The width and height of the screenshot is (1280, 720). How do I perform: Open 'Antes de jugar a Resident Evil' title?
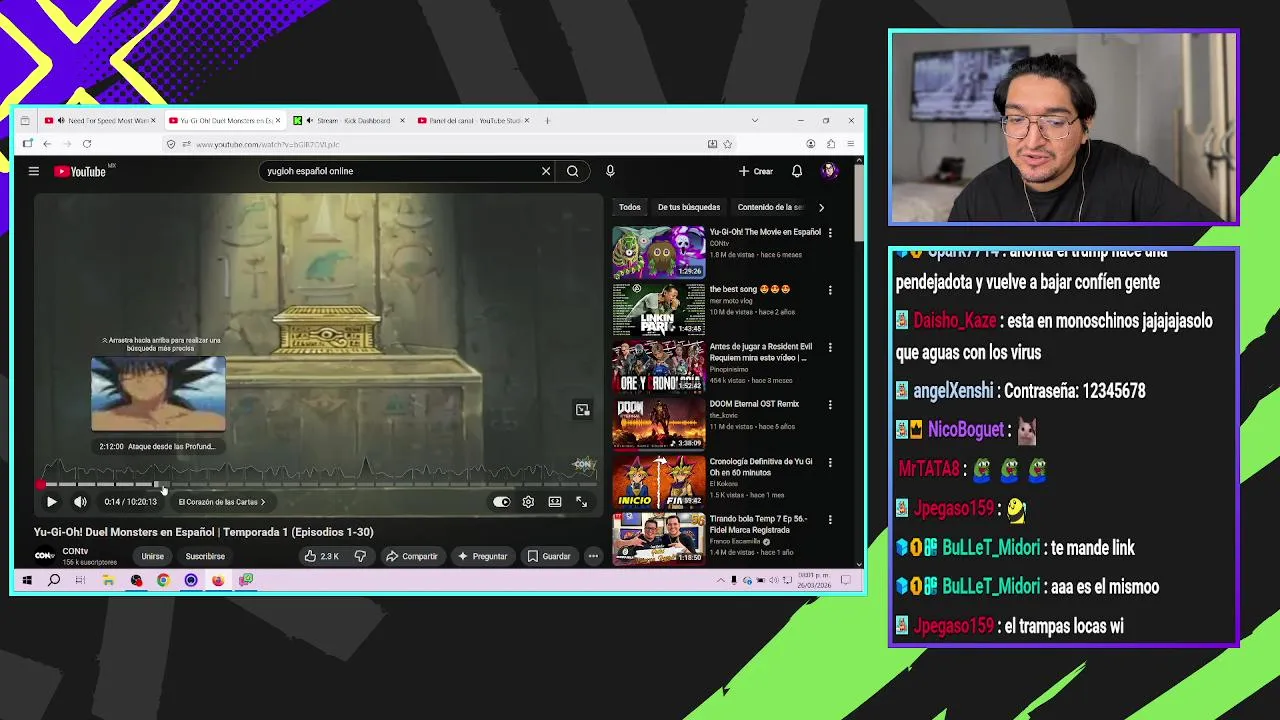[x=760, y=352]
